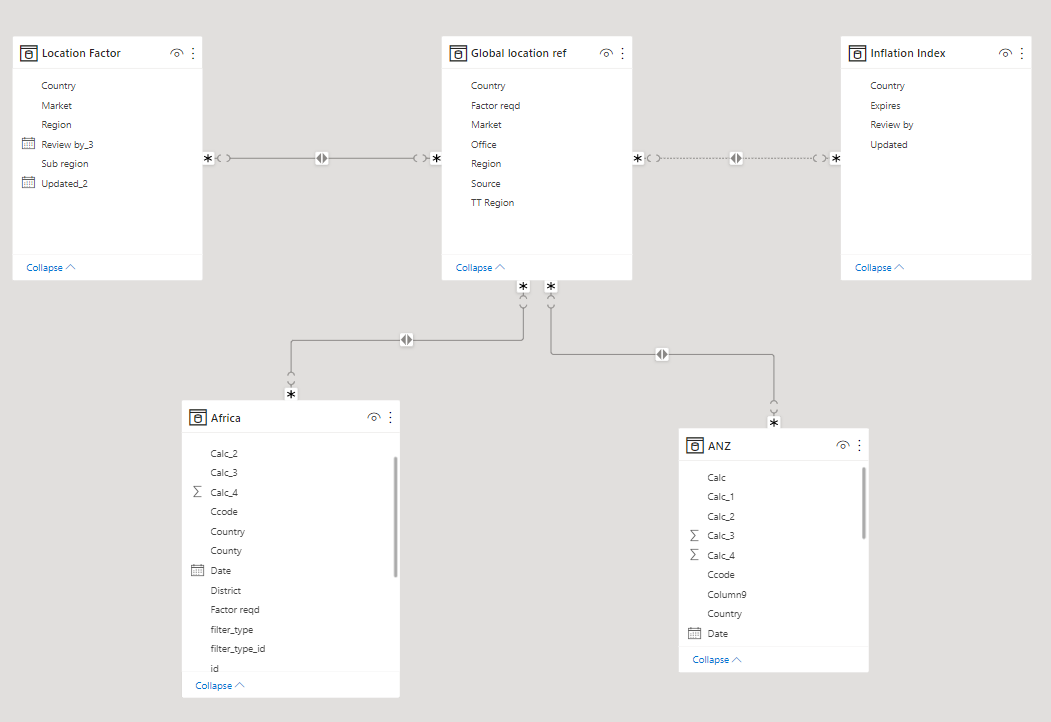
Task: Click the date icon beside Review by_3
Action: (28, 143)
